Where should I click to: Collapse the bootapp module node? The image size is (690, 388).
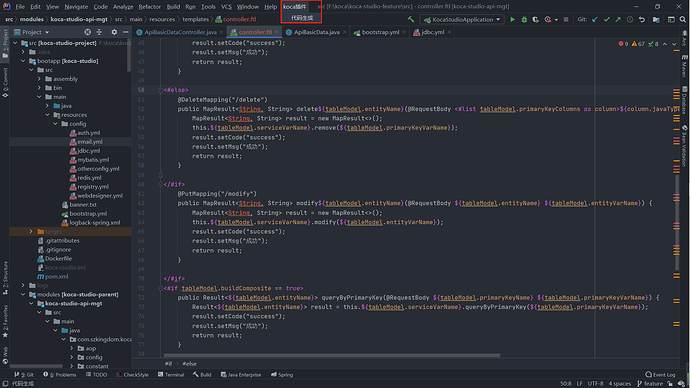[x=23, y=61]
